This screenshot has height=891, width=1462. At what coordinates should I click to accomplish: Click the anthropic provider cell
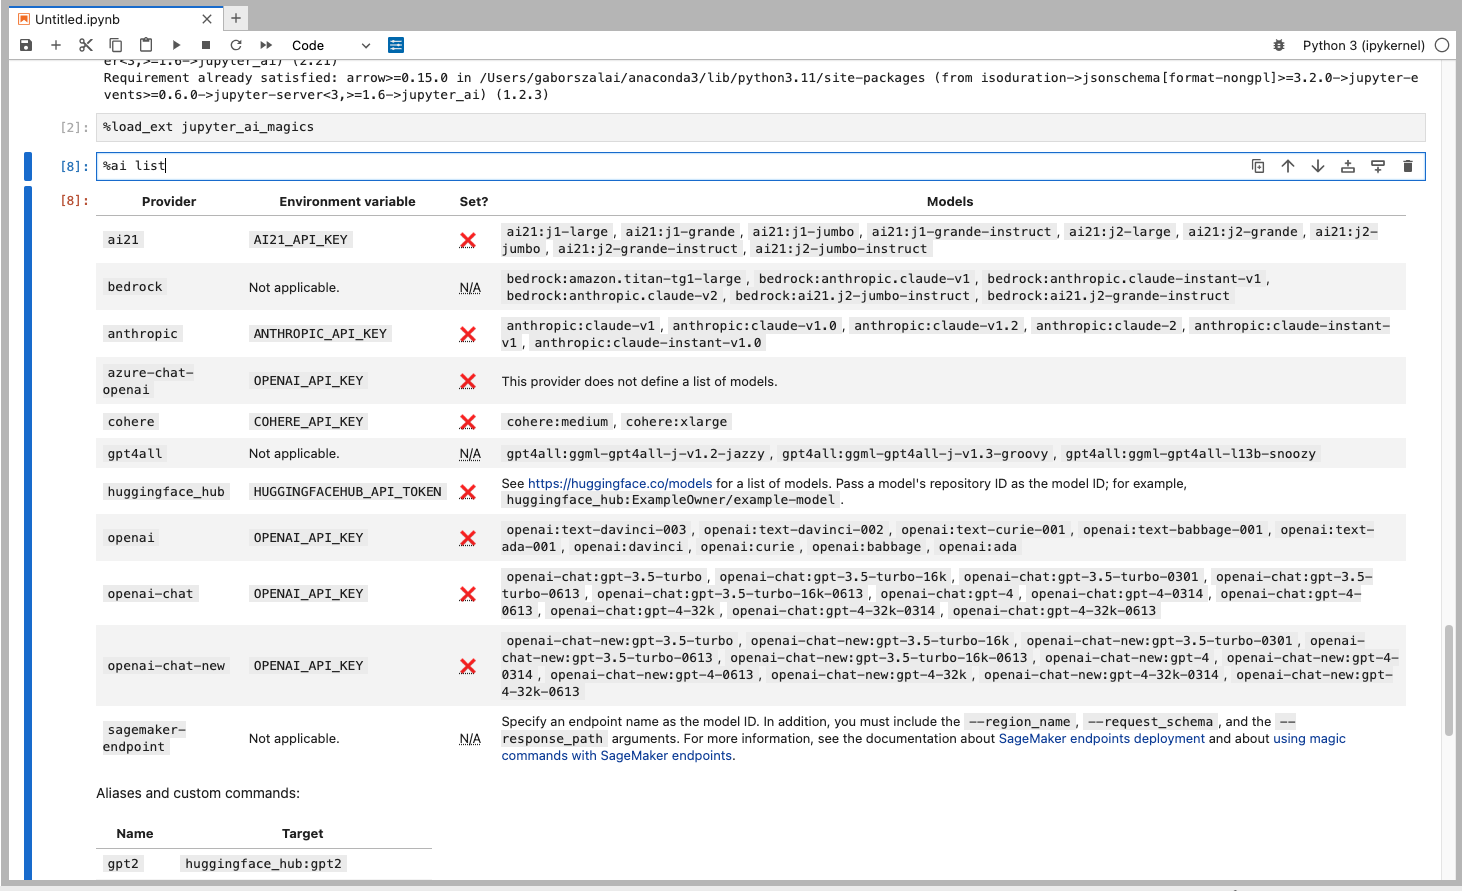click(143, 334)
